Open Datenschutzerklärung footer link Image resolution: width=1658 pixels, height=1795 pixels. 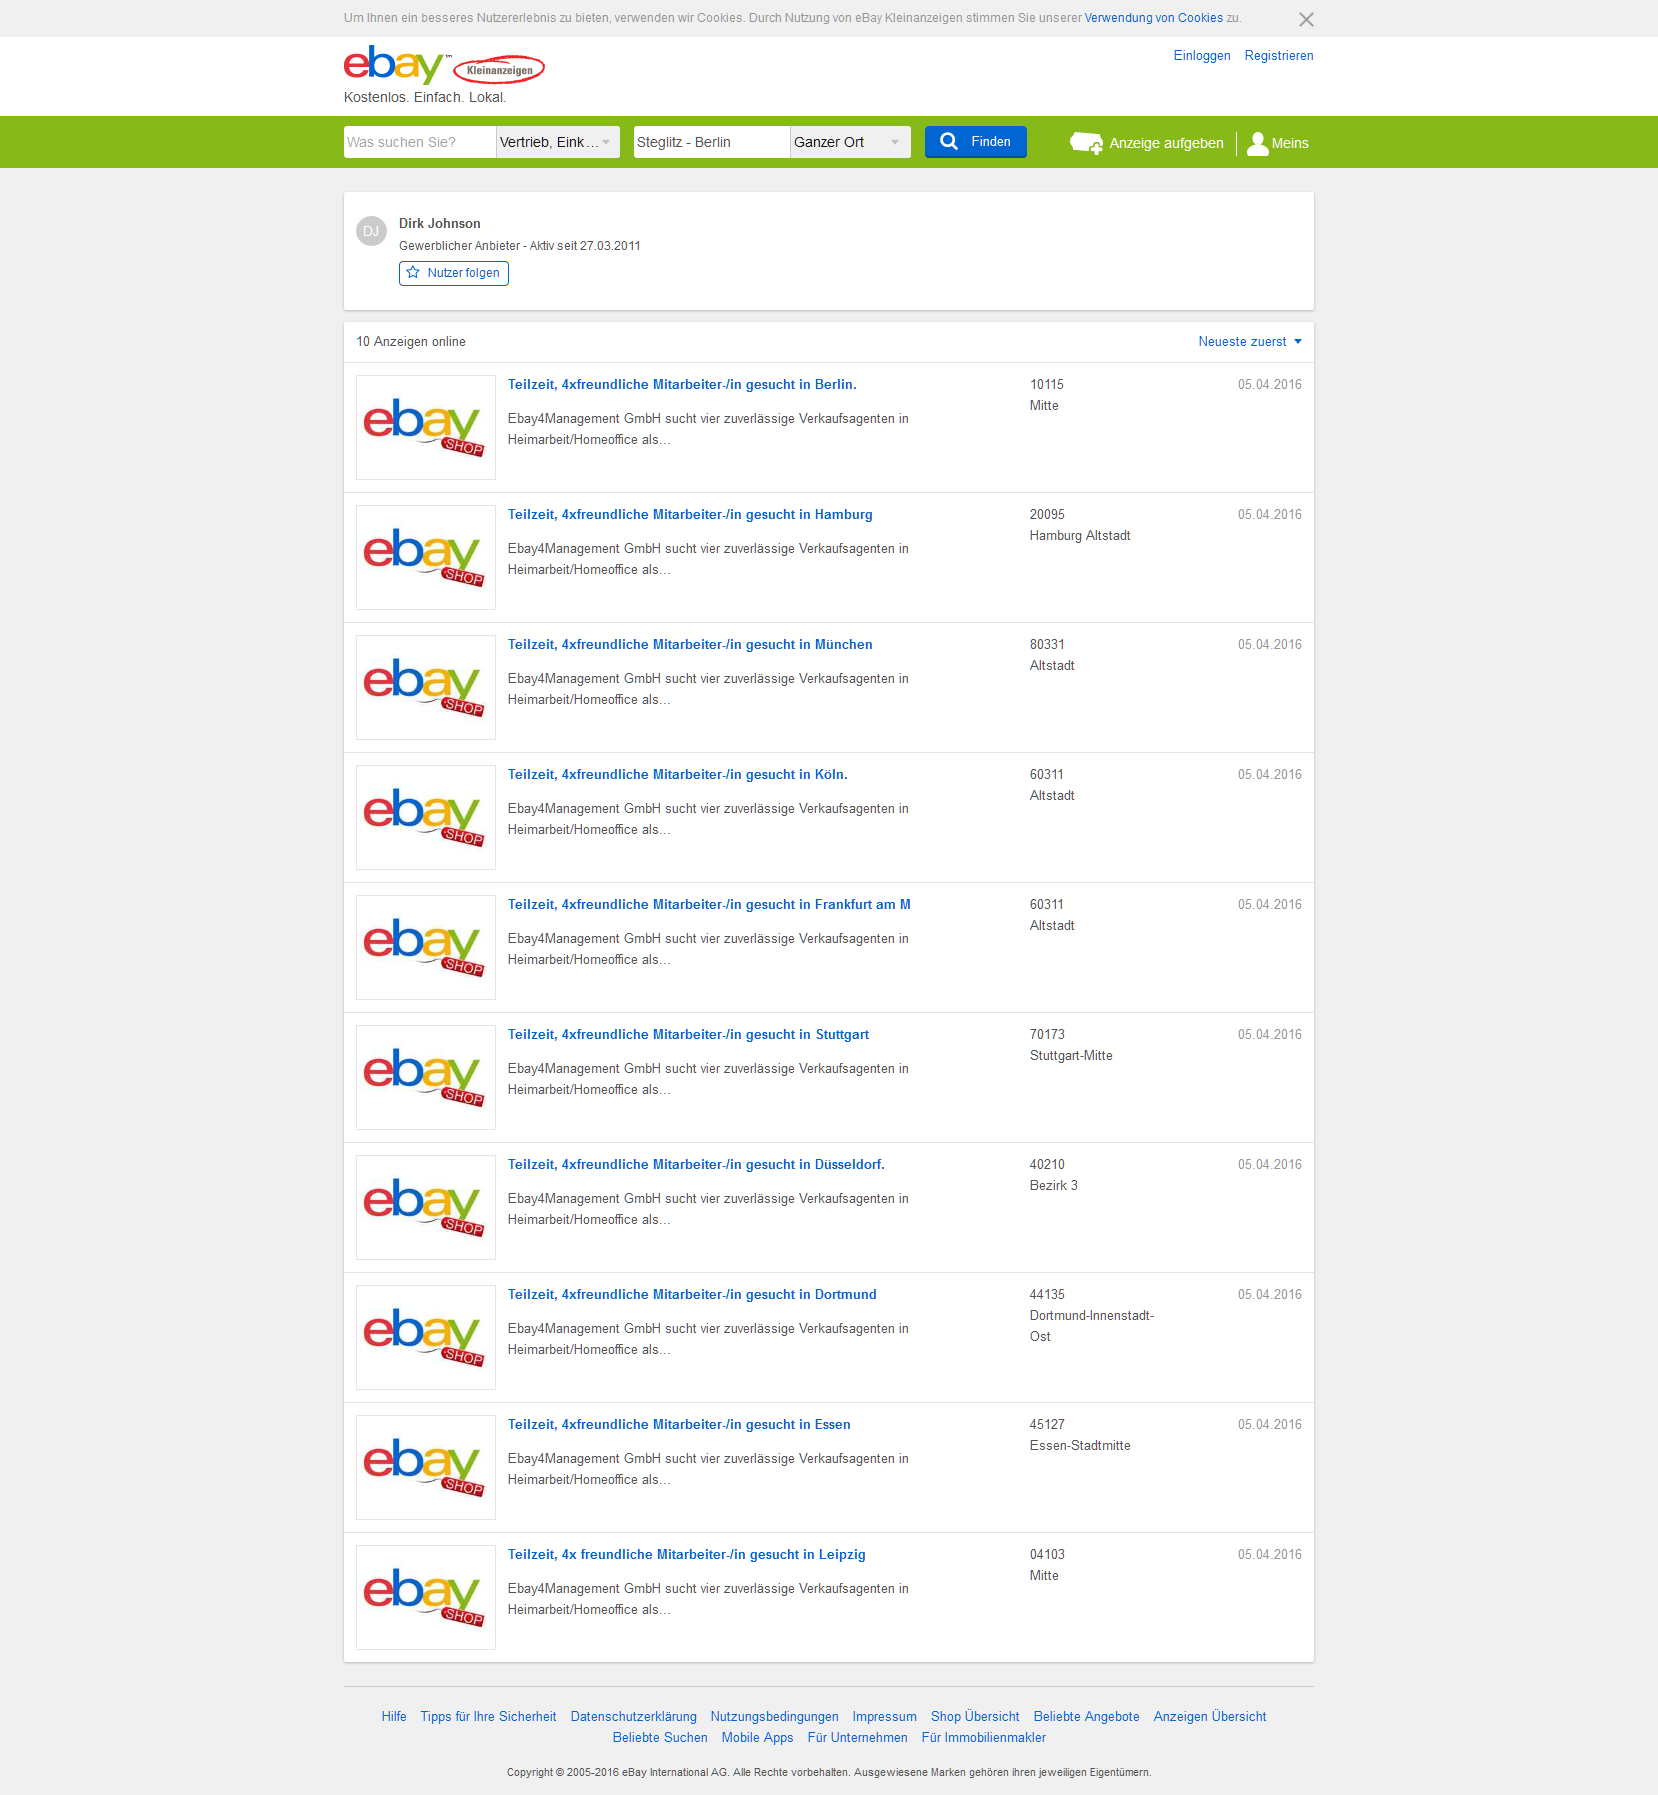[x=634, y=1717]
